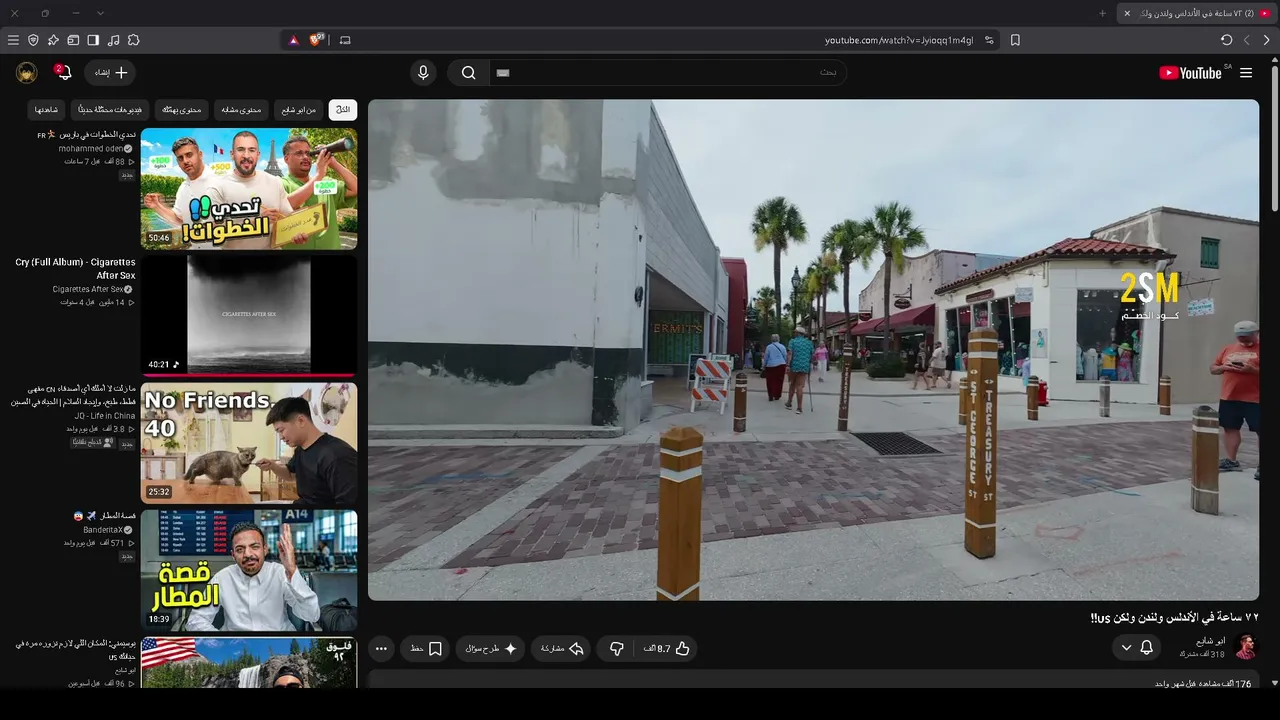
Task: Open the BanderitaX channel name
Action: pos(103,529)
